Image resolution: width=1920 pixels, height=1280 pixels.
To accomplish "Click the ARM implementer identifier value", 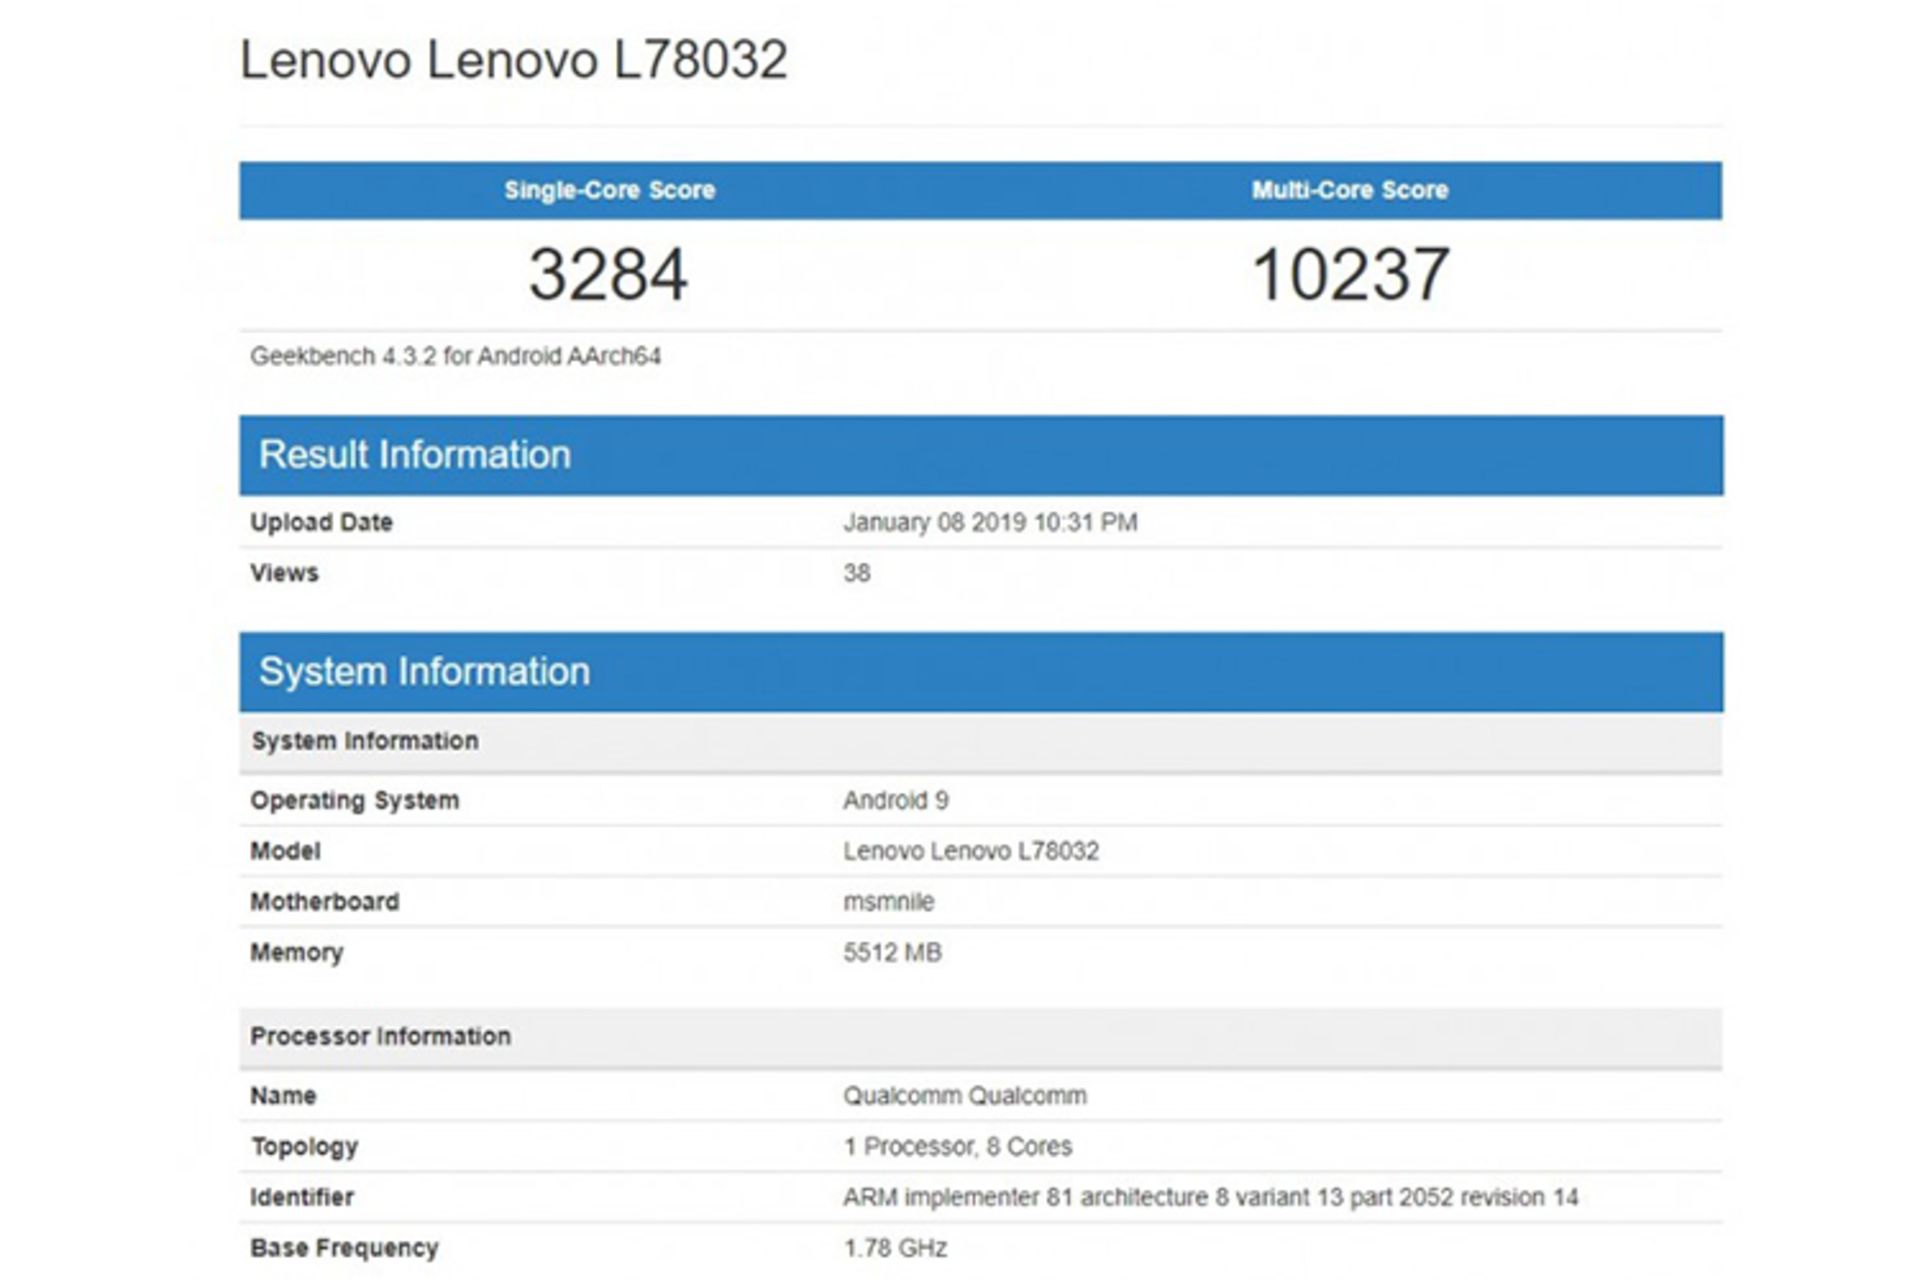I will tap(1210, 1198).
